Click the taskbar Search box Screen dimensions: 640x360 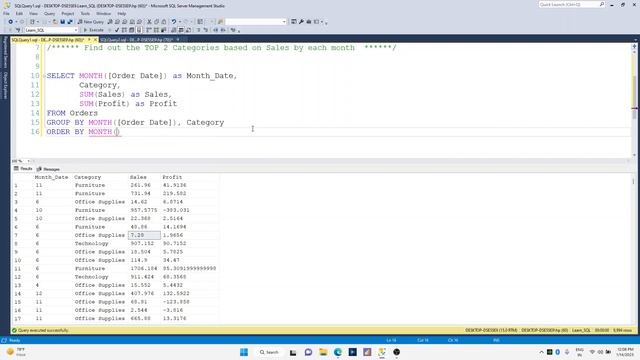pos(269,352)
